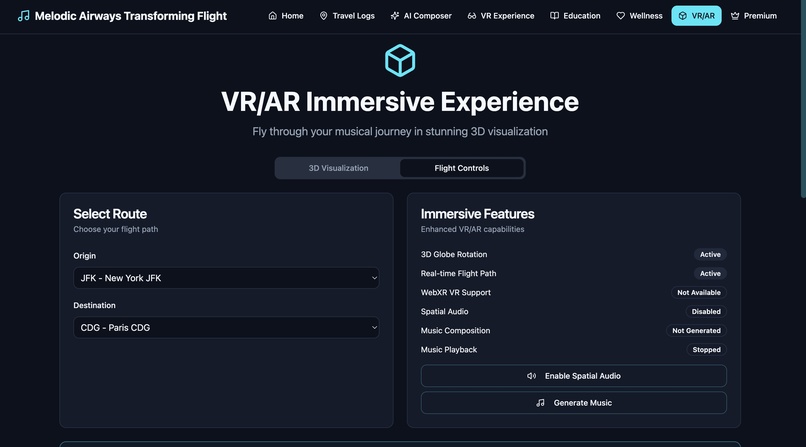Image resolution: width=806 pixels, height=447 pixels.
Task: Go to AI Composer
Action: pyautogui.click(x=421, y=16)
